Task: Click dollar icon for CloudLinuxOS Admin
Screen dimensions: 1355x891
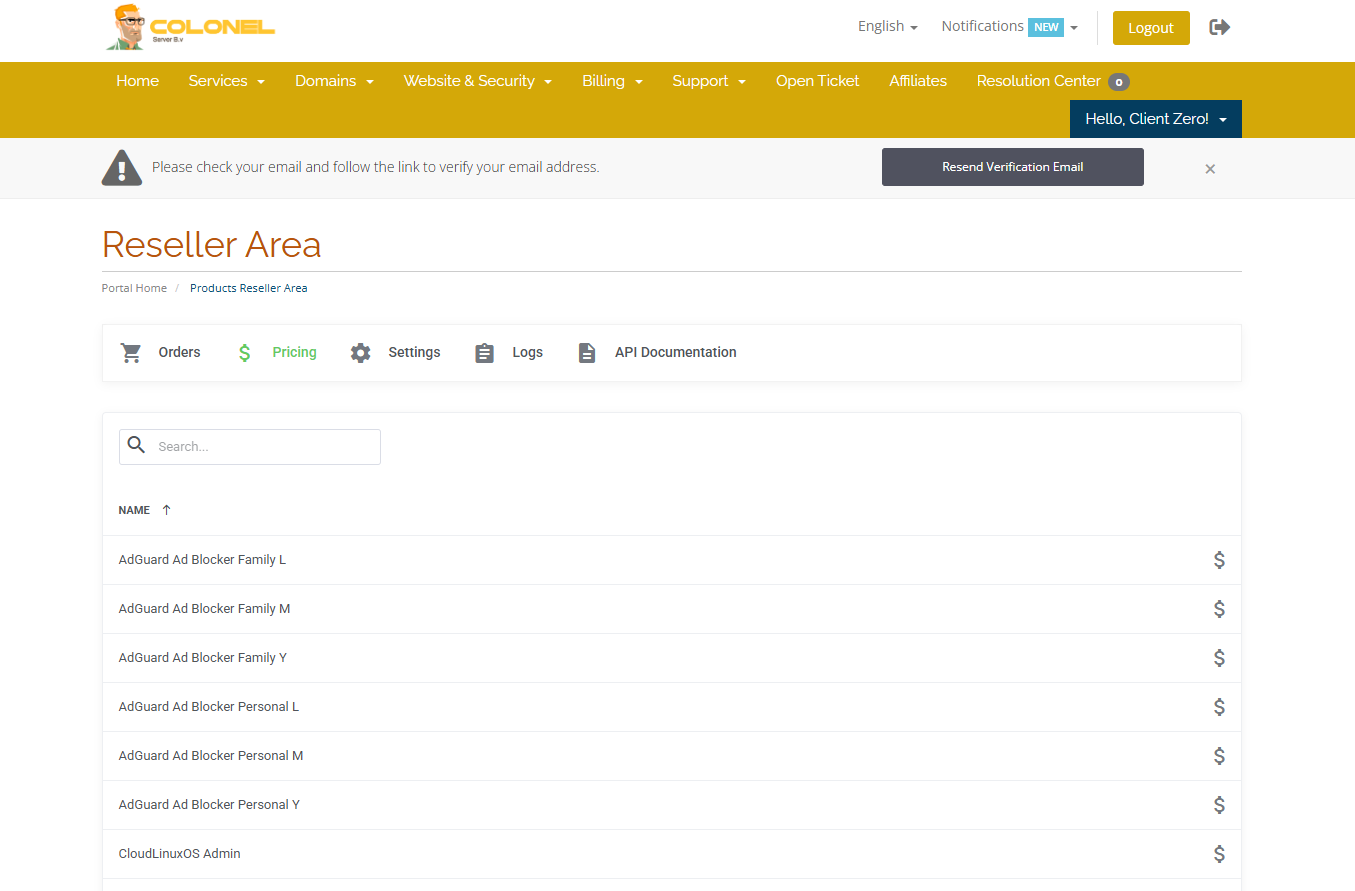Action: pos(1219,854)
